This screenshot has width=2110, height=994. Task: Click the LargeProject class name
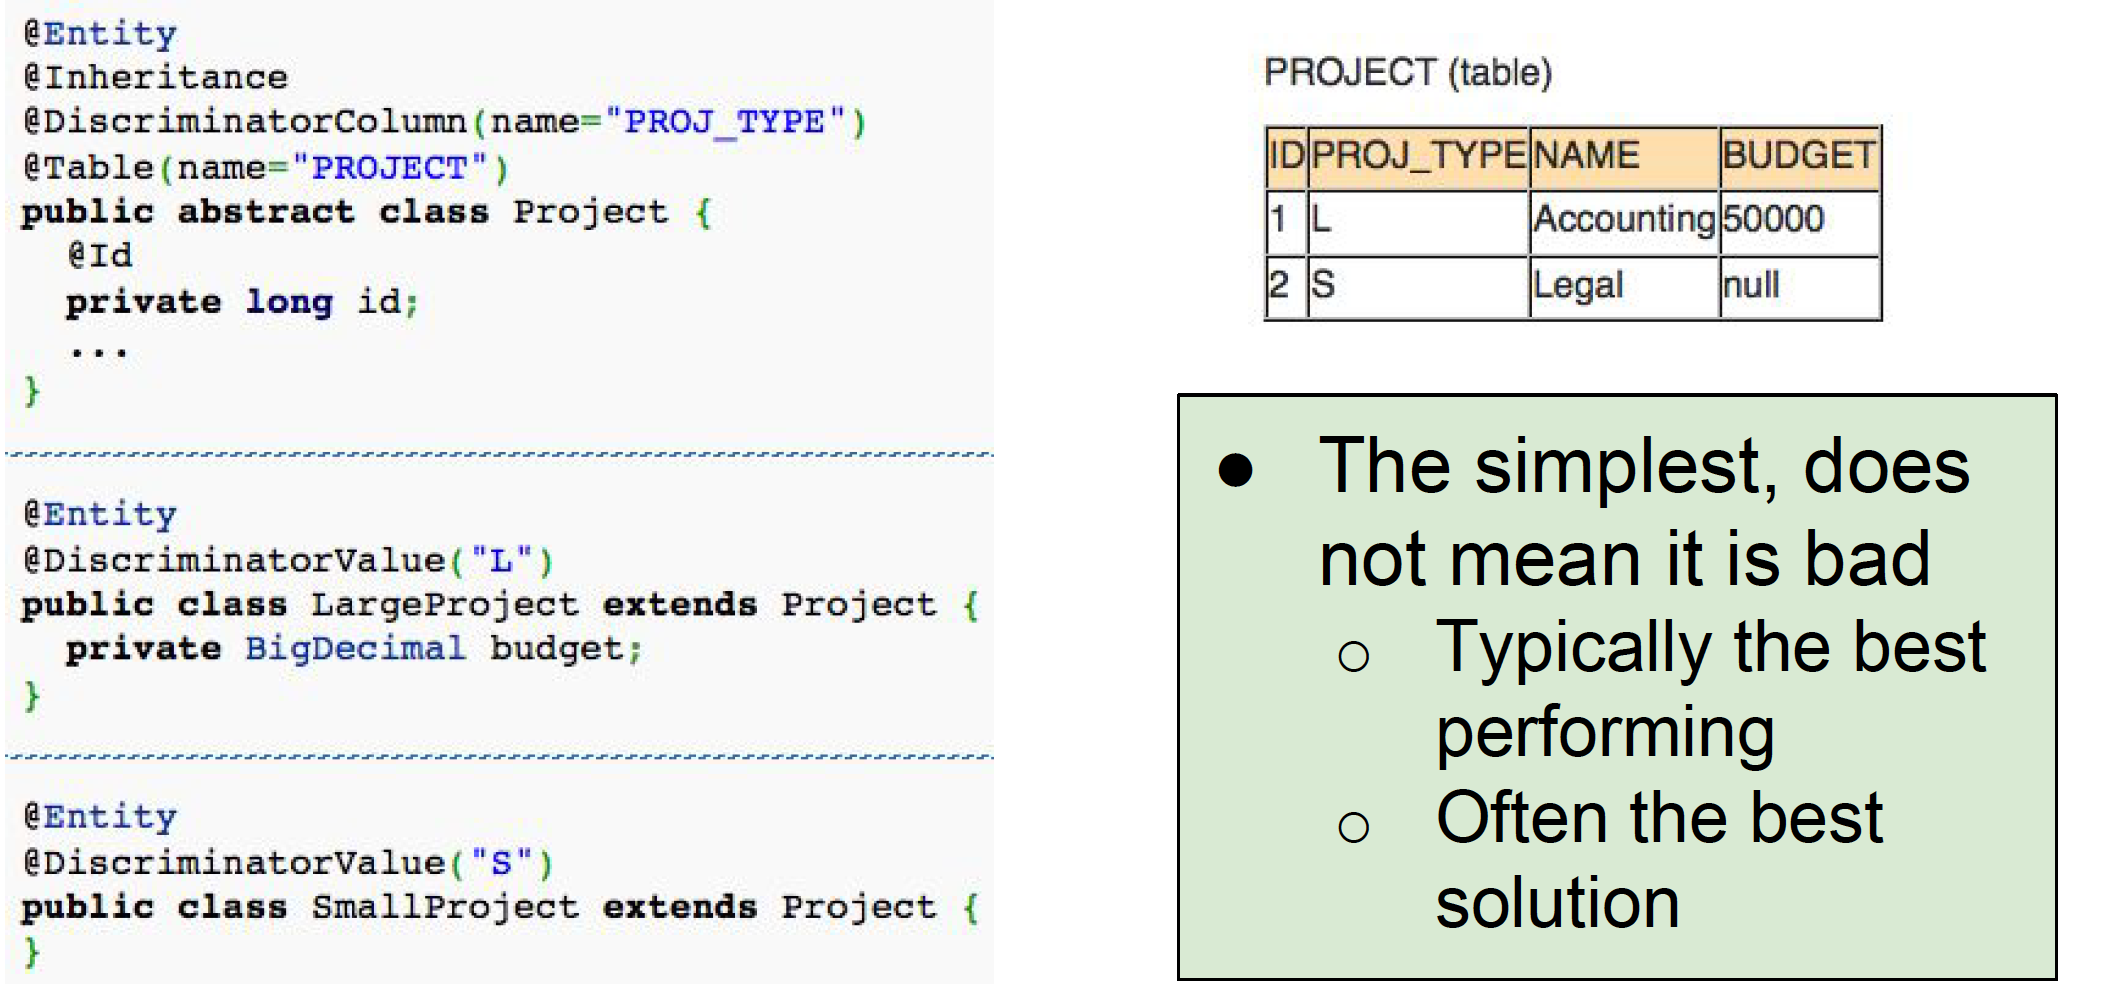point(444,605)
